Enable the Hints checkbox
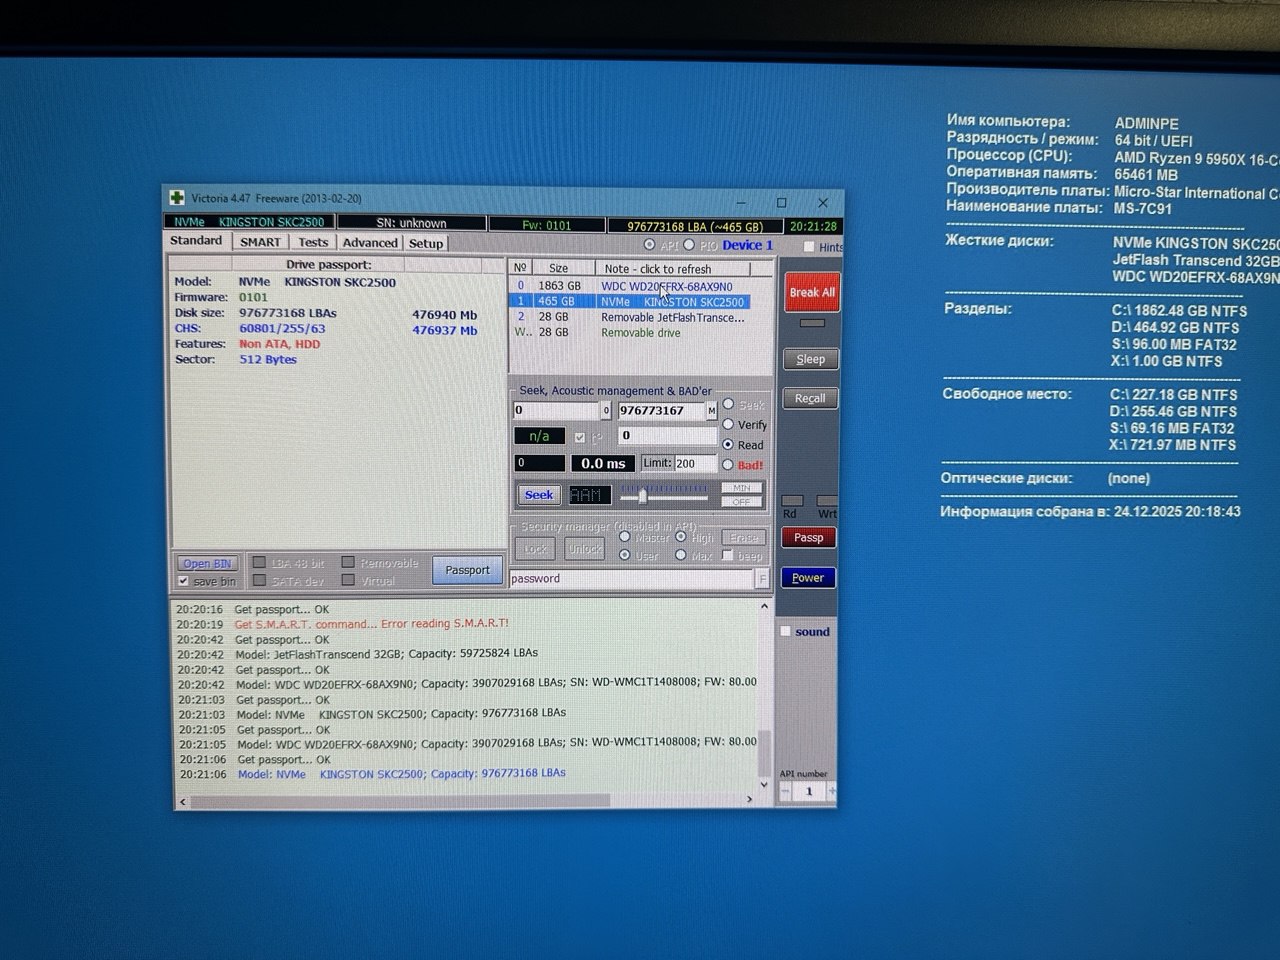This screenshot has width=1280, height=960. [809, 247]
